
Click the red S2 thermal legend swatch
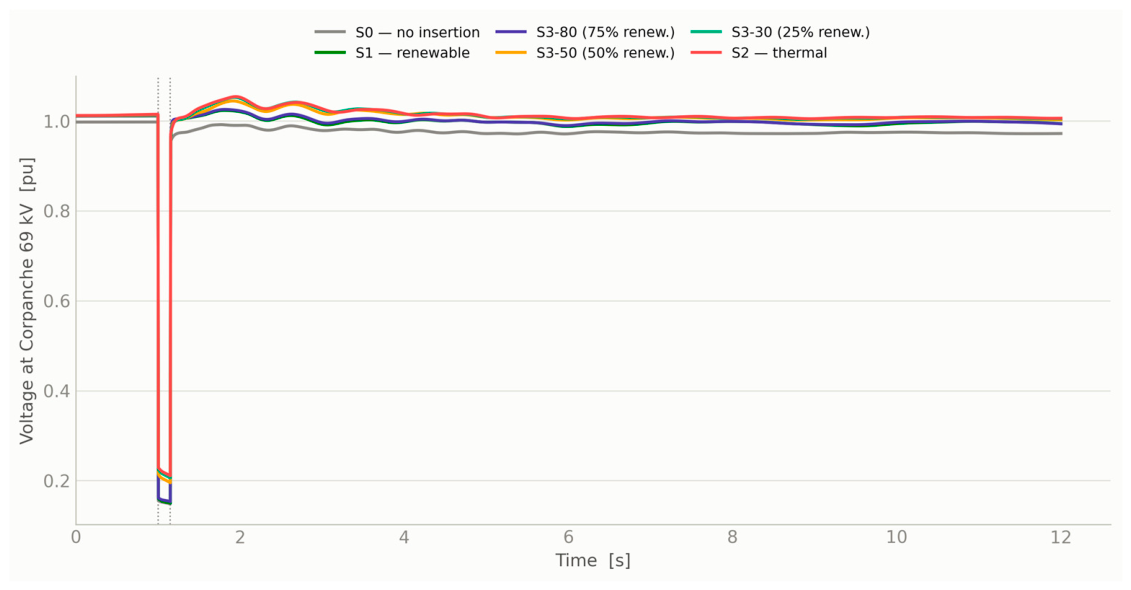point(706,53)
